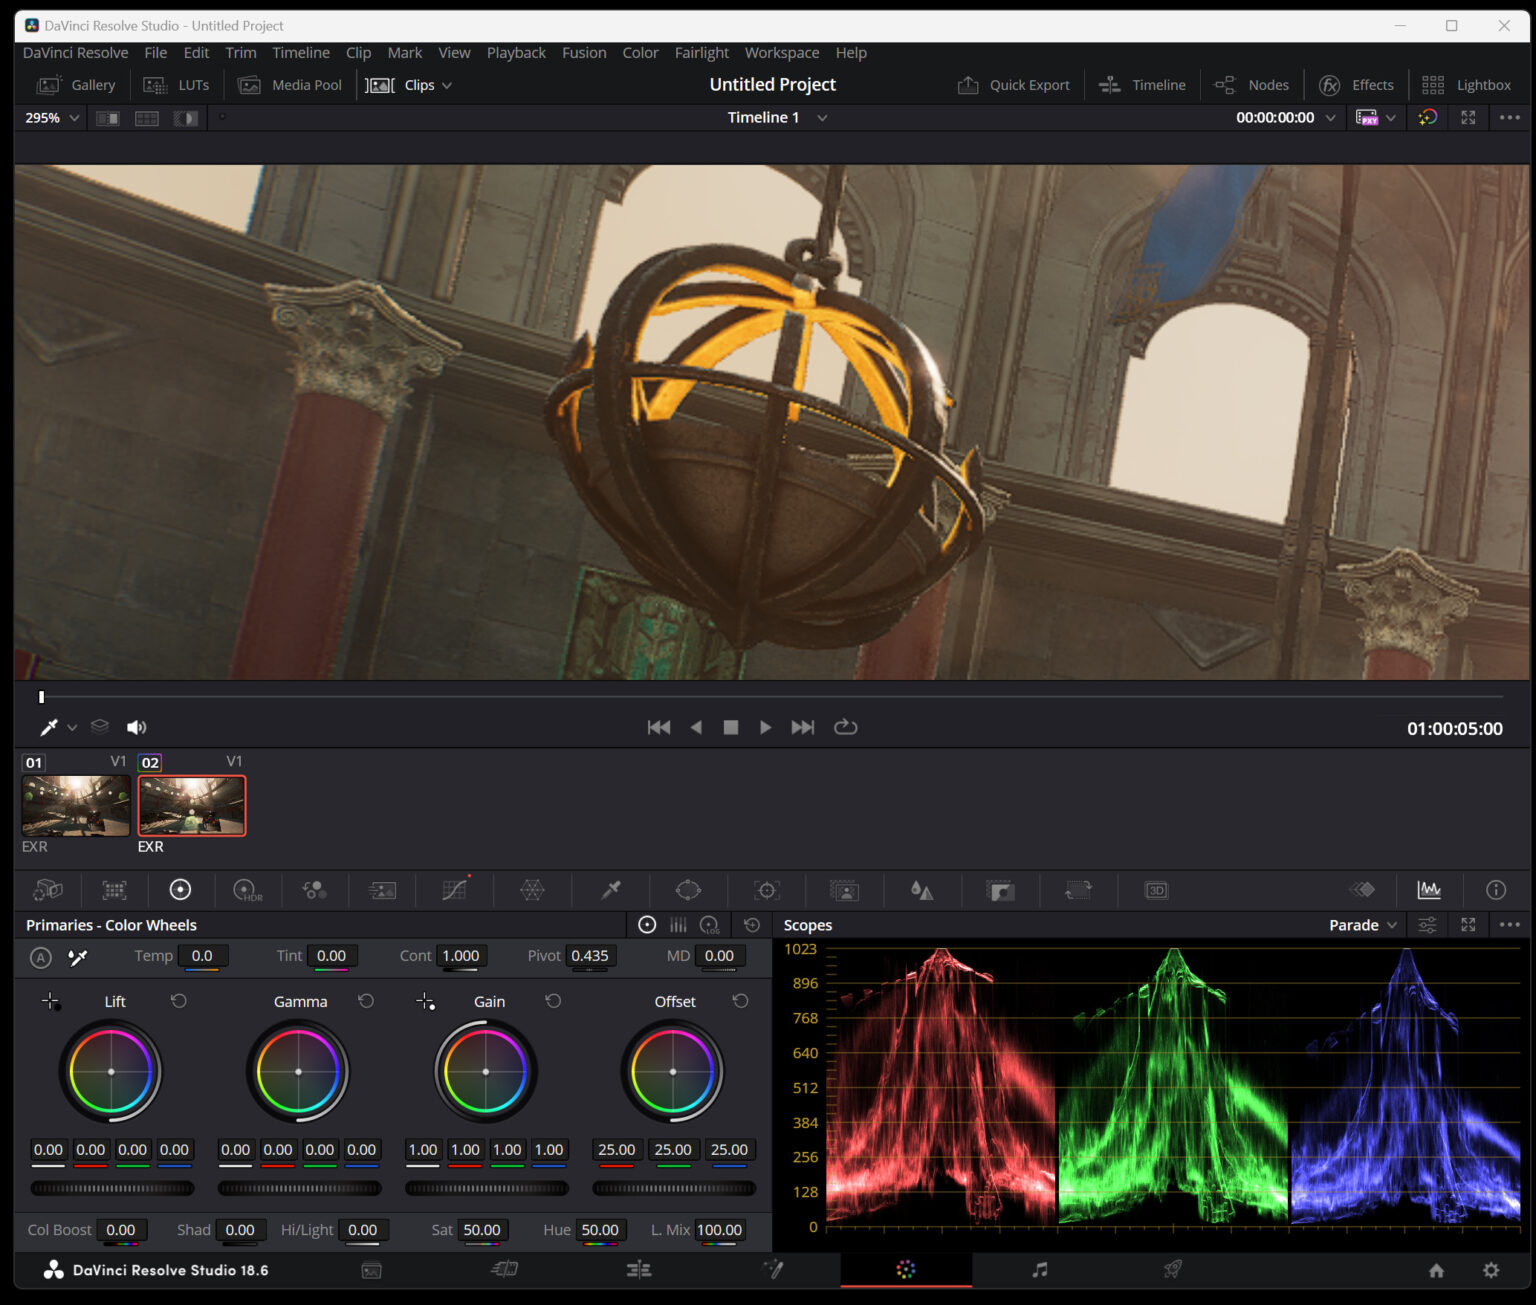Viewport: 1536px width, 1305px height.
Task: Toggle the Scopes fullscreen expand
Action: pyautogui.click(x=1468, y=925)
